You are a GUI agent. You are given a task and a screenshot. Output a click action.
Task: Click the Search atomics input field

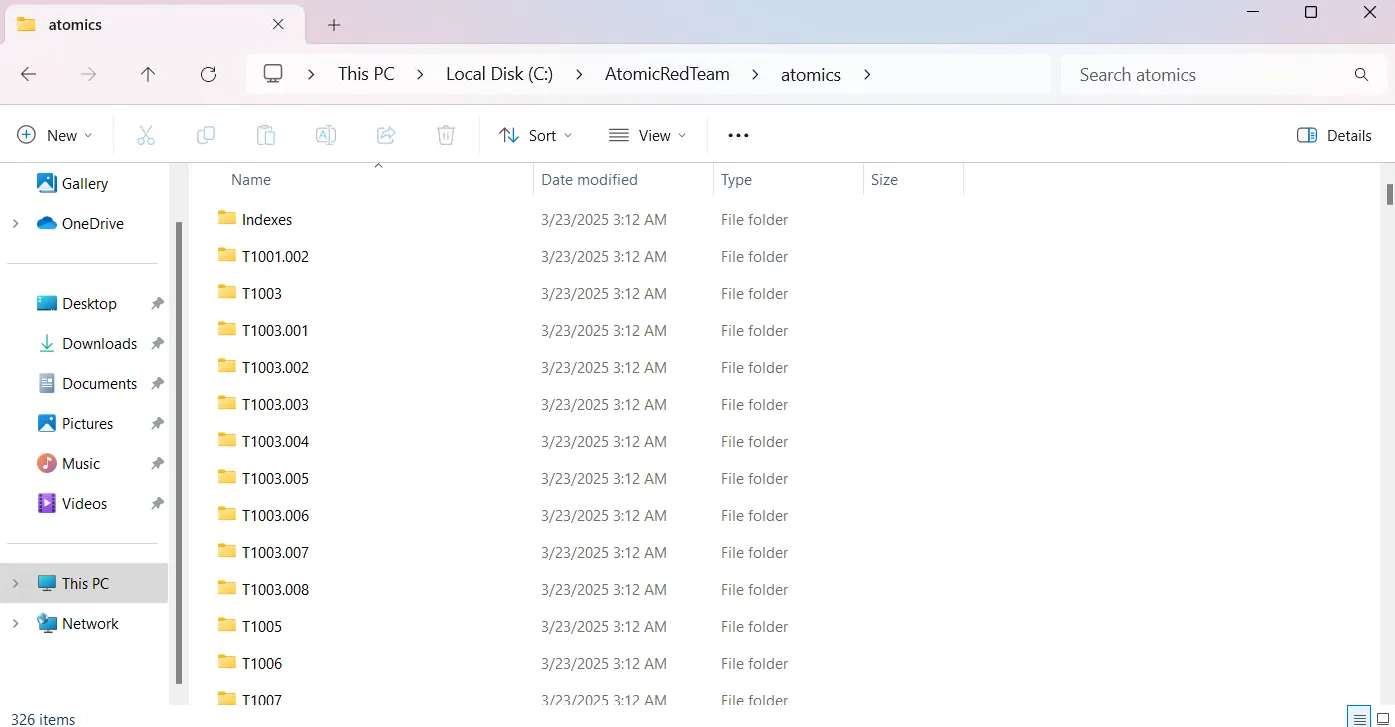(x=1205, y=74)
